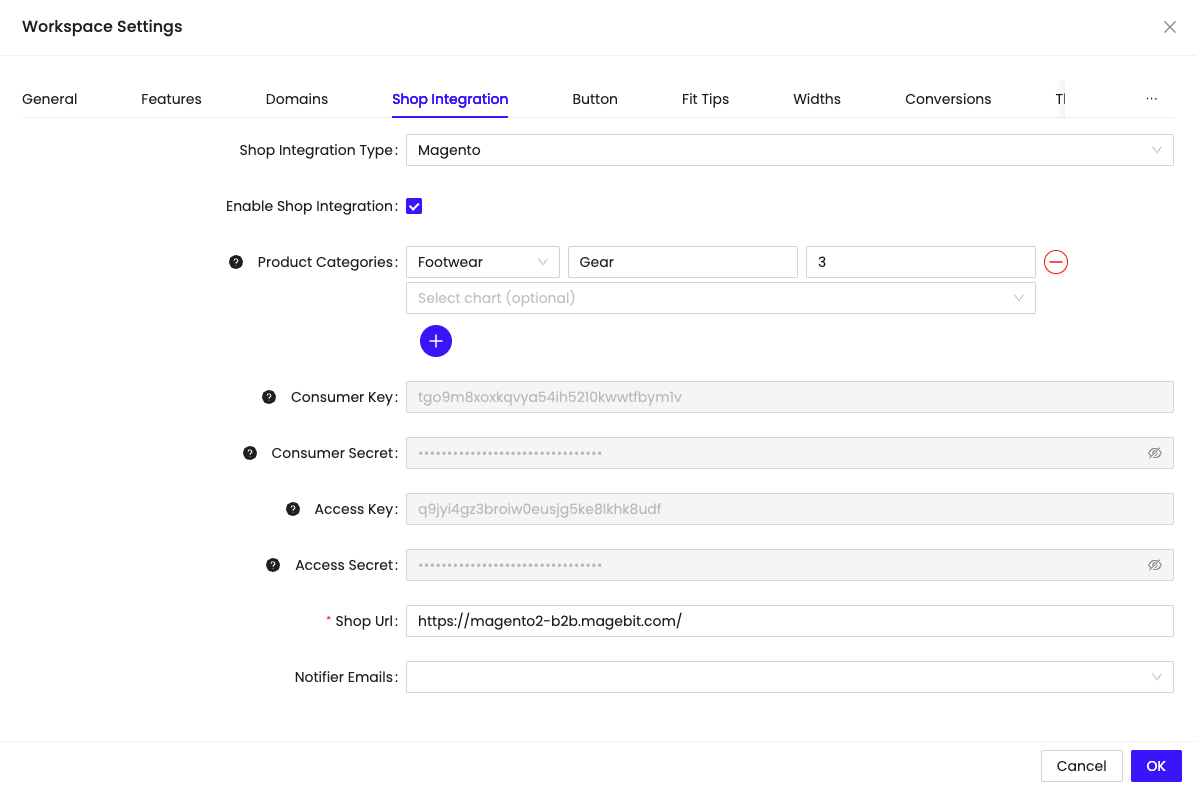Remove the Footwear category row
The width and height of the screenshot is (1196, 789).
pyautogui.click(x=1055, y=261)
